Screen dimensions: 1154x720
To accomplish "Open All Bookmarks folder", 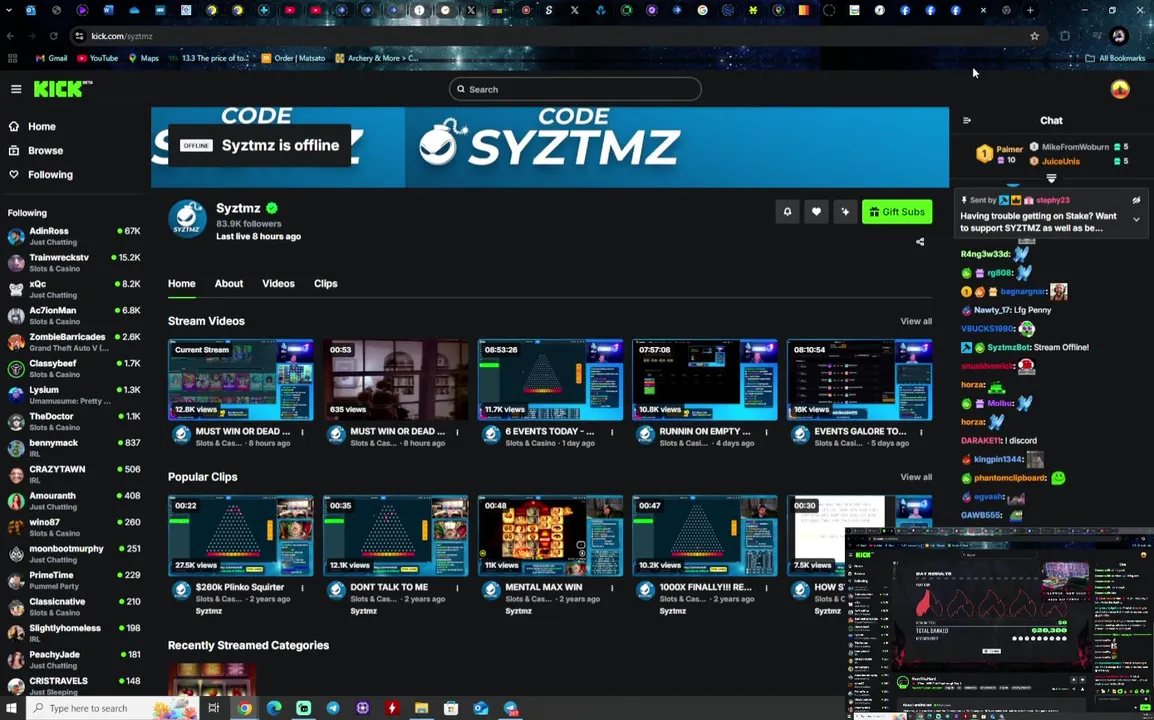I will 1115,58.
